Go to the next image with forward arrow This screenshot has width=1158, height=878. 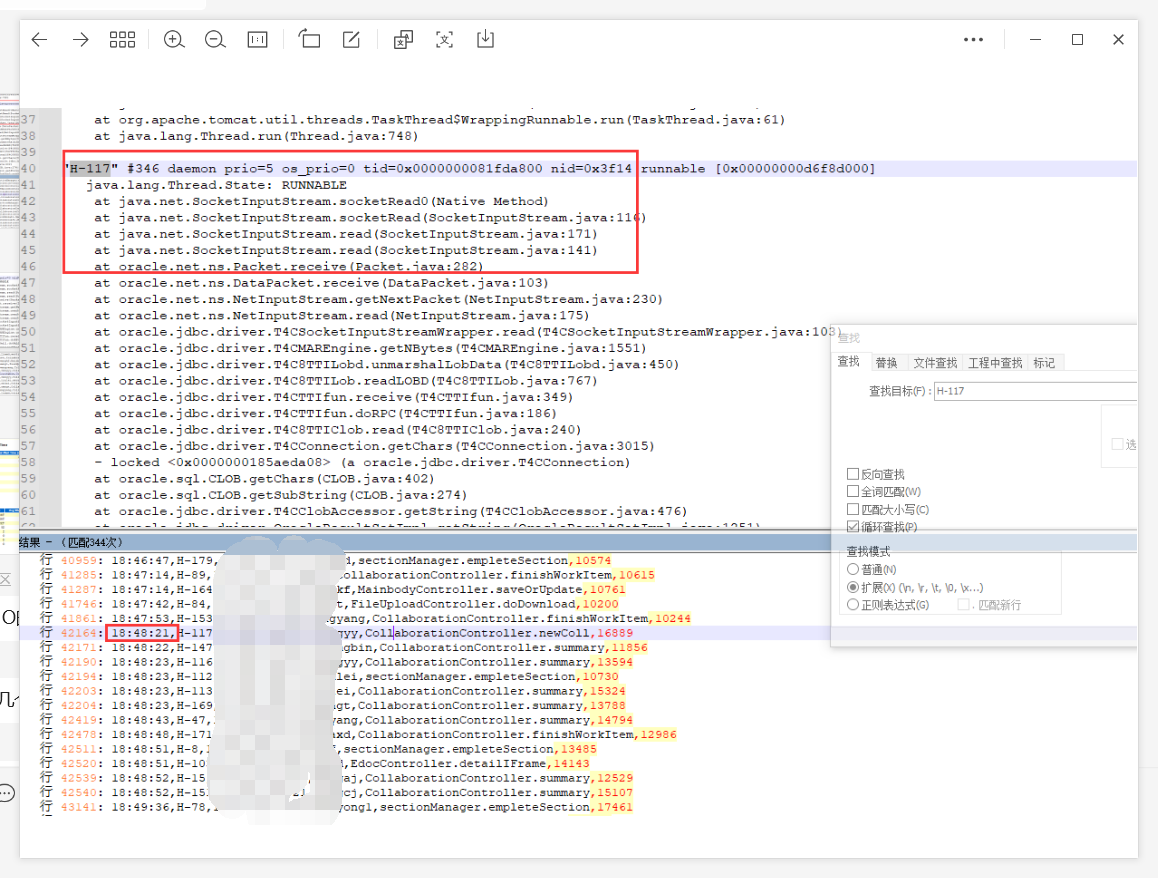[81, 40]
